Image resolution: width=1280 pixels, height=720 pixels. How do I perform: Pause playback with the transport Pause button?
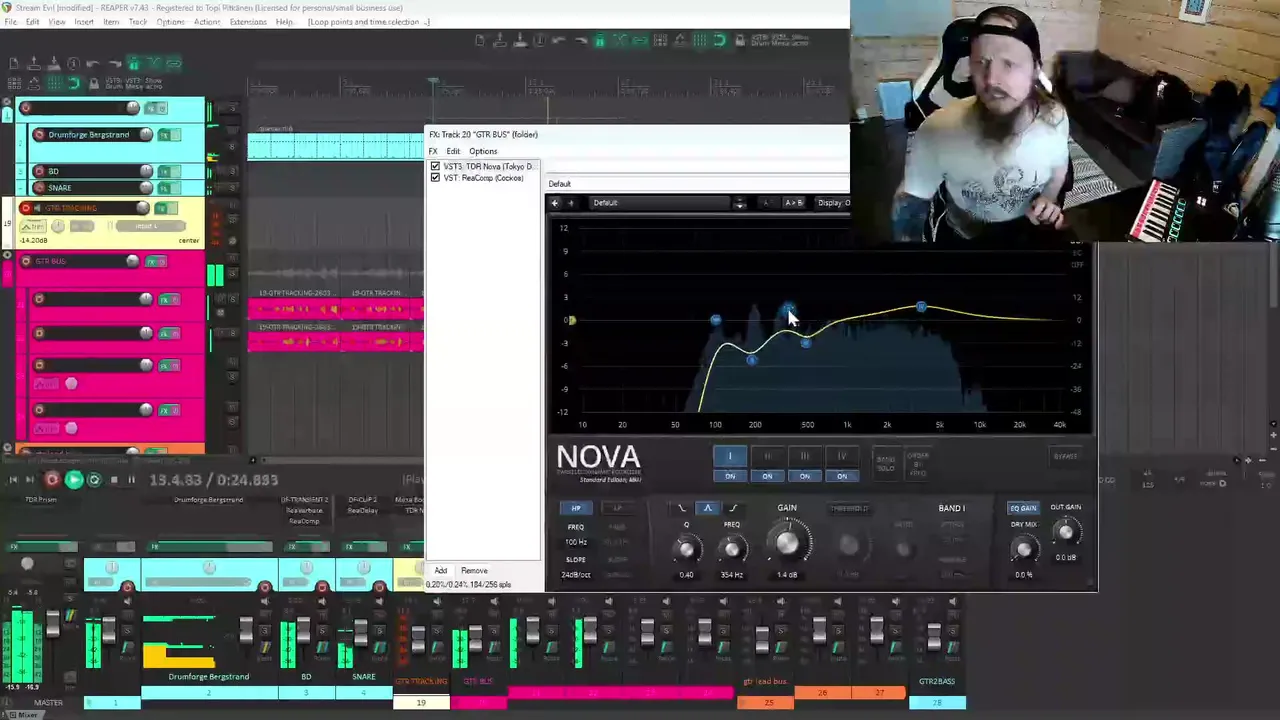[x=131, y=480]
